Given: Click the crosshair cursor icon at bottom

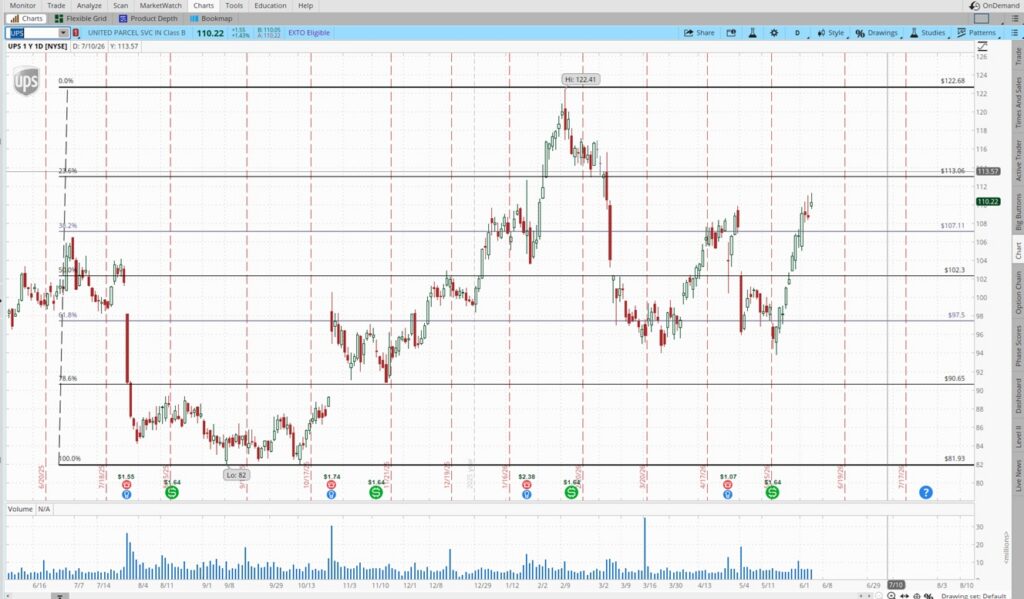Looking at the screenshot, I should (917, 596).
